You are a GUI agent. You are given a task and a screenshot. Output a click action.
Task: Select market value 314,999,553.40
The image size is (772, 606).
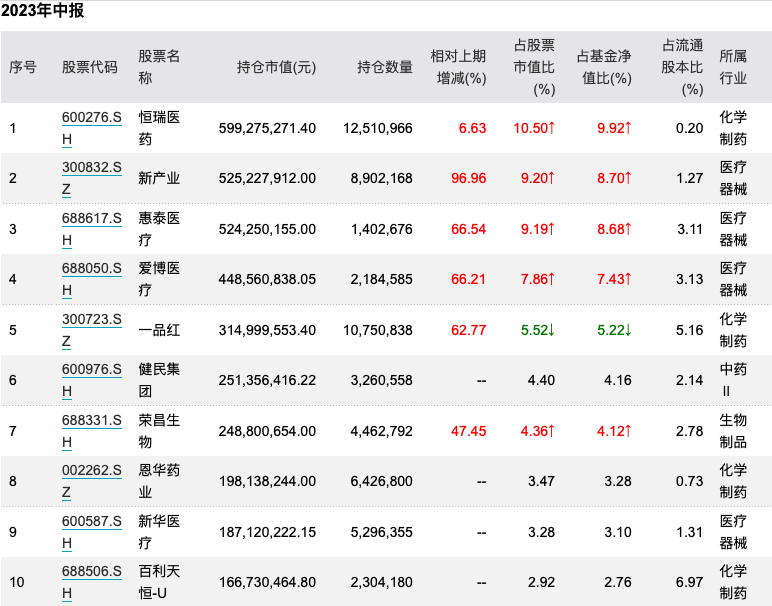tap(267, 330)
